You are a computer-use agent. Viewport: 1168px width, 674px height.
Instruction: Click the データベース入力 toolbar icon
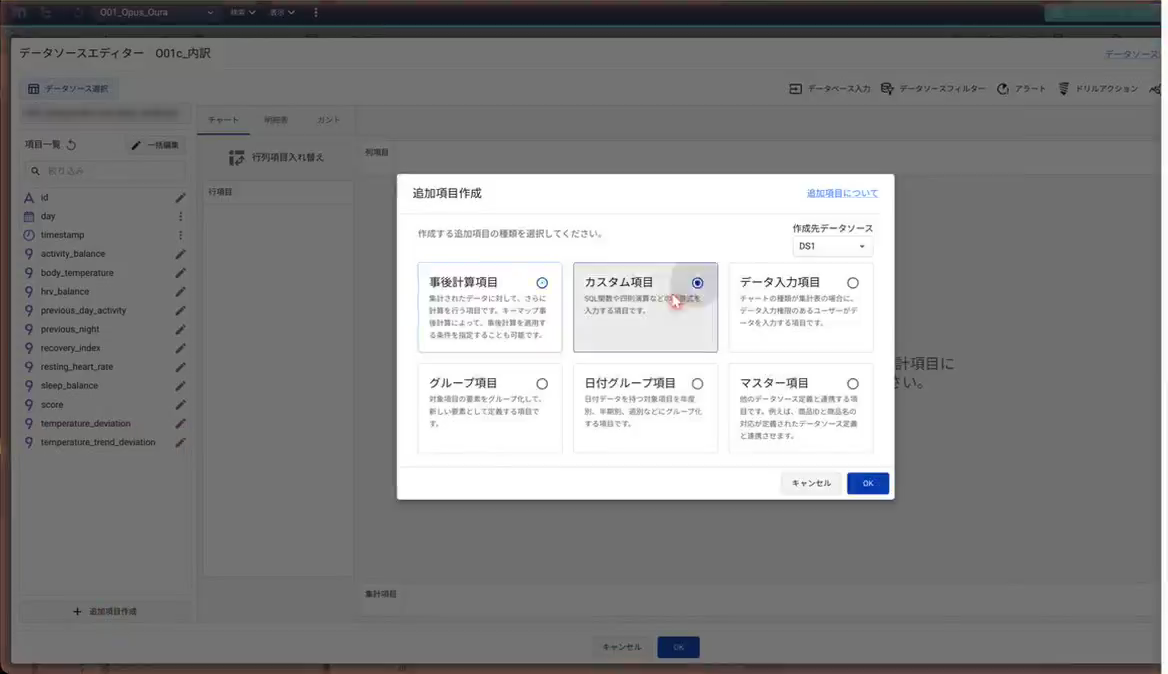[796, 89]
